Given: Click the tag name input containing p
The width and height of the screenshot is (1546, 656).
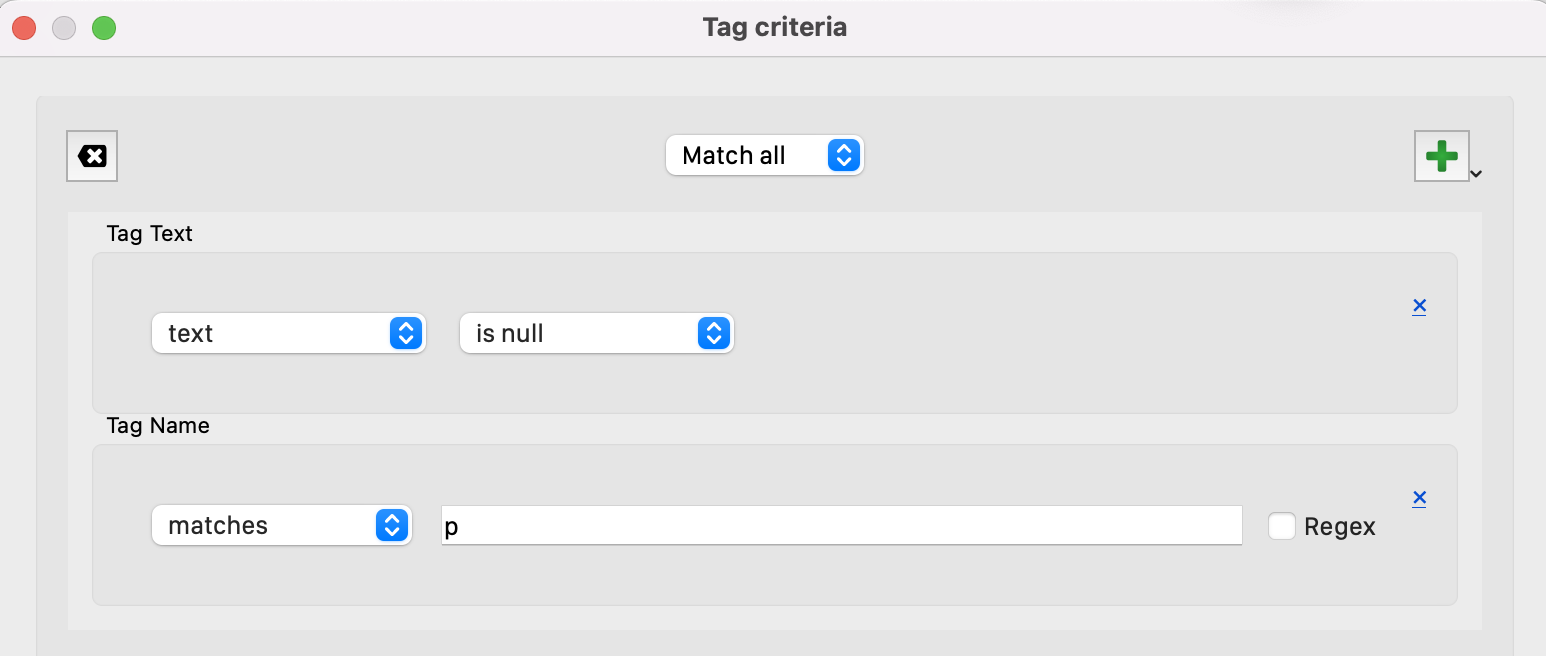Looking at the screenshot, I should 840,526.
